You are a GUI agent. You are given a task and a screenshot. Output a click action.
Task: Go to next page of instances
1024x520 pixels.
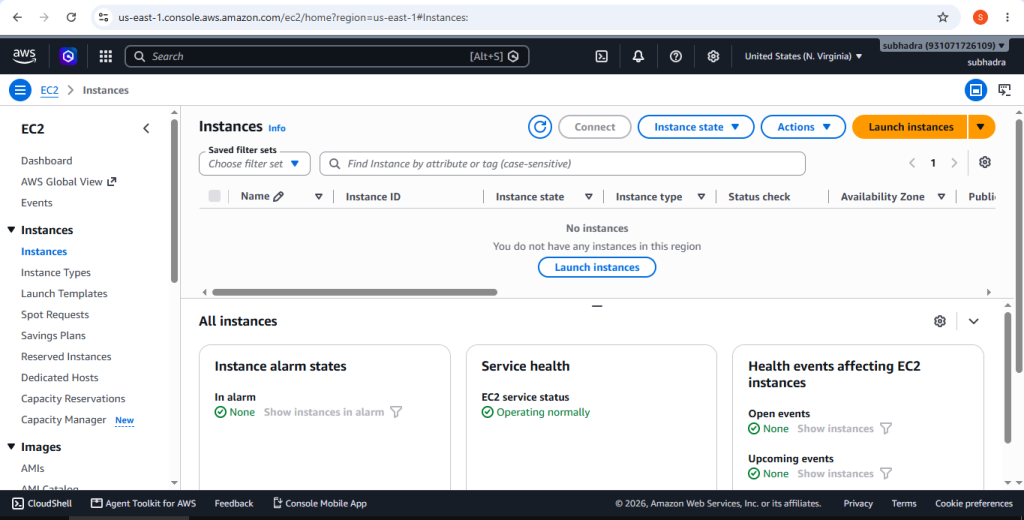pos(954,163)
